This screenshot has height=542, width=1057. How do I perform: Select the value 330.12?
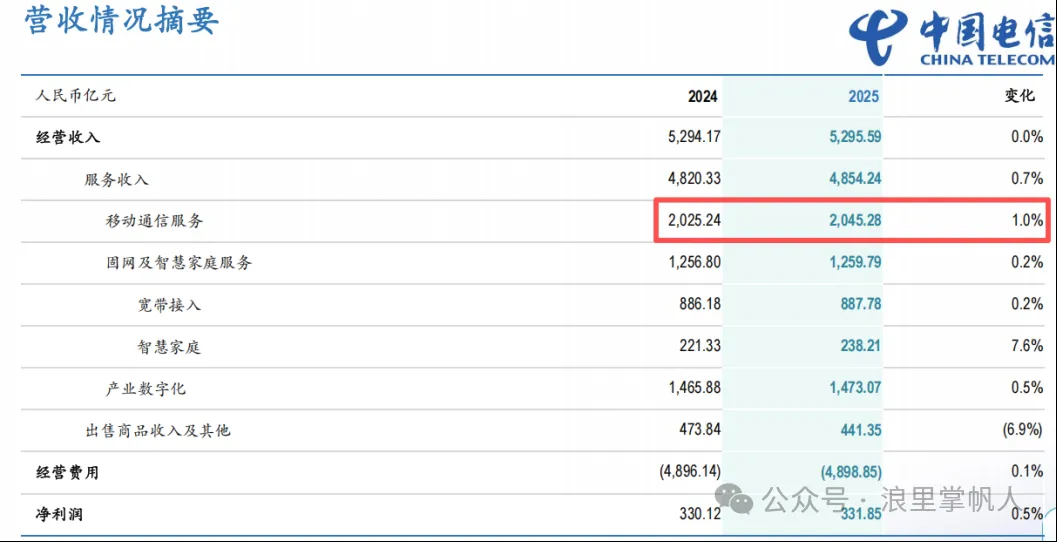click(700, 513)
